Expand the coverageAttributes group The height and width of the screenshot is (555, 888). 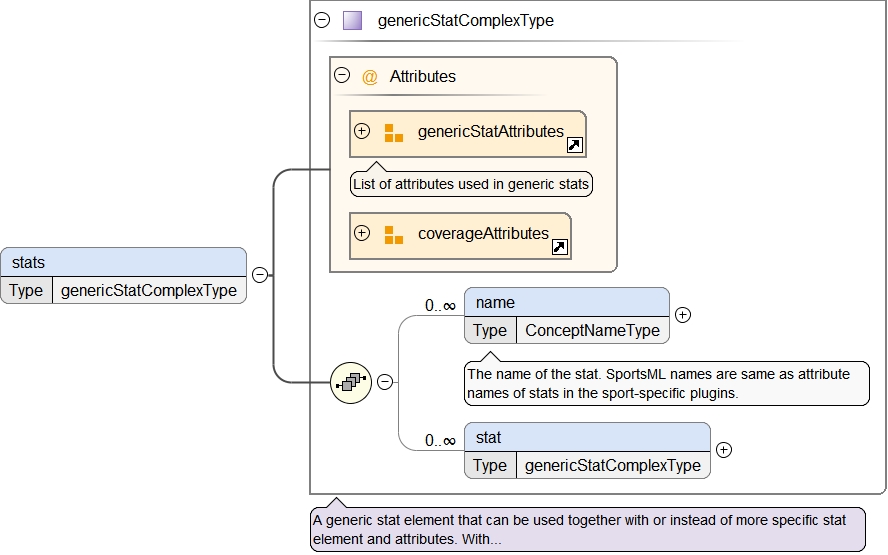pyautogui.click(x=362, y=233)
